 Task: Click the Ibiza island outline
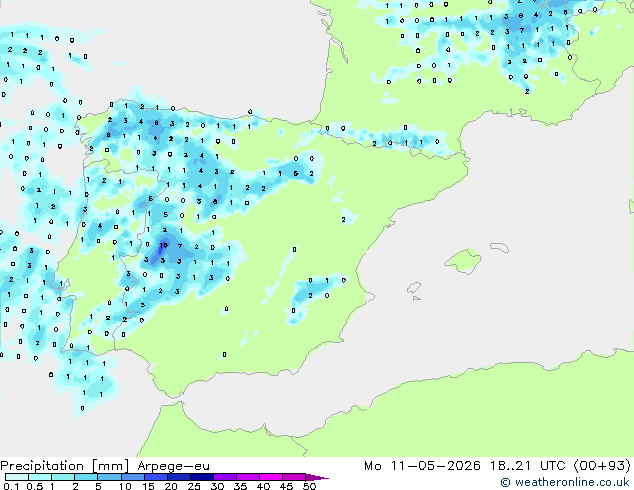414,288
